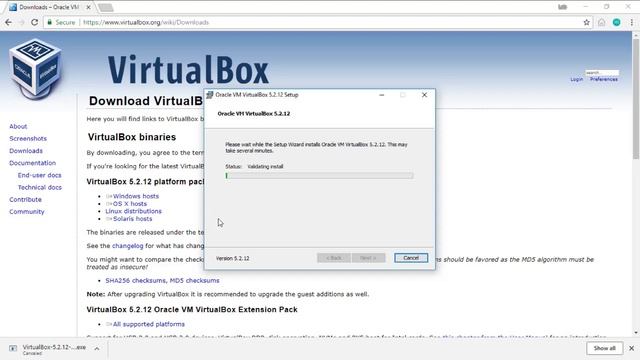
Task: Open the Chrome three-dot menu
Action: point(632,22)
